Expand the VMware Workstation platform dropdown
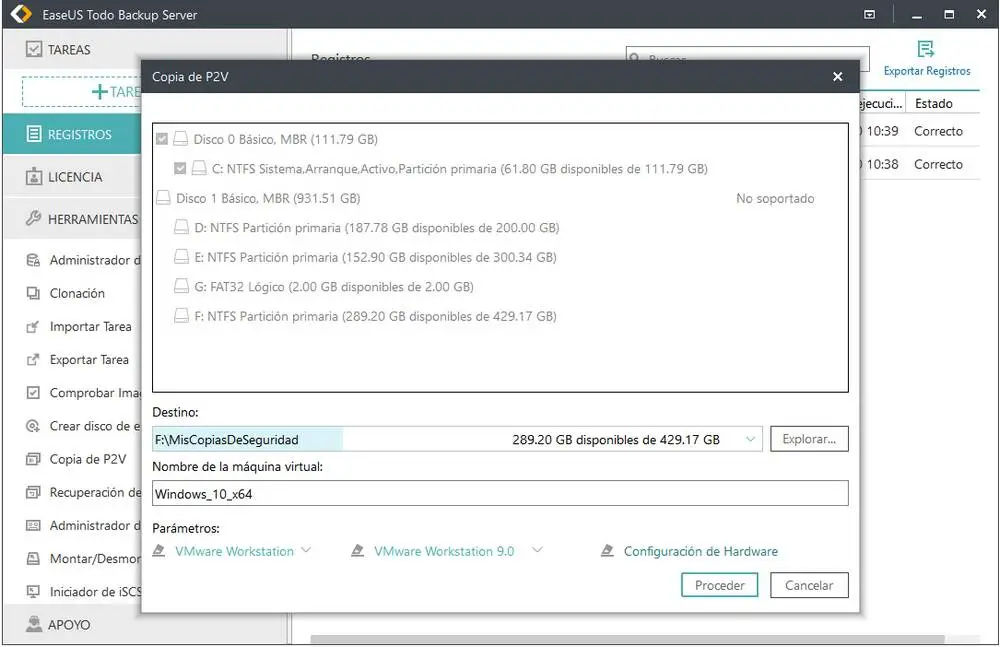 point(306,550)
